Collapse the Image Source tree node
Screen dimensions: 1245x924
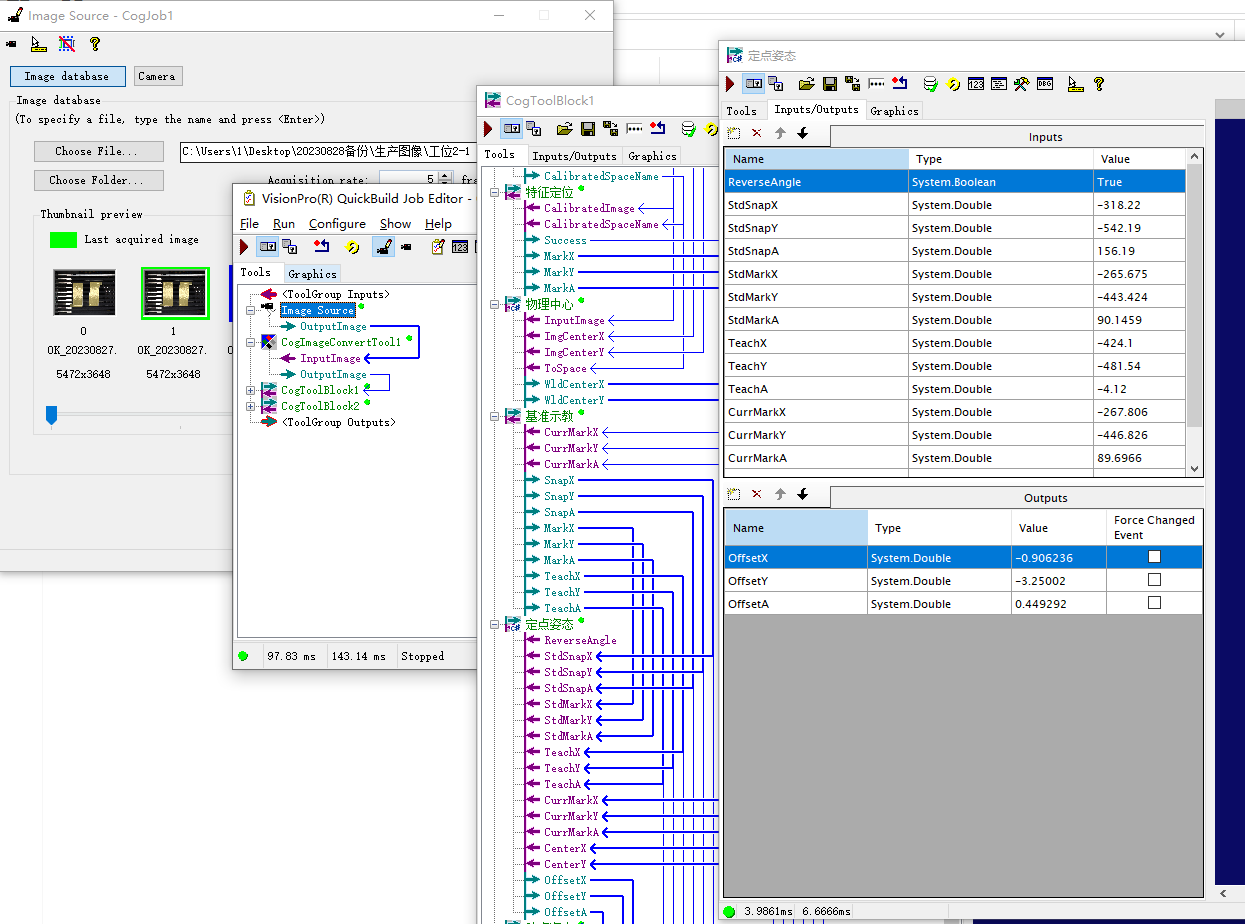point(251,310)
